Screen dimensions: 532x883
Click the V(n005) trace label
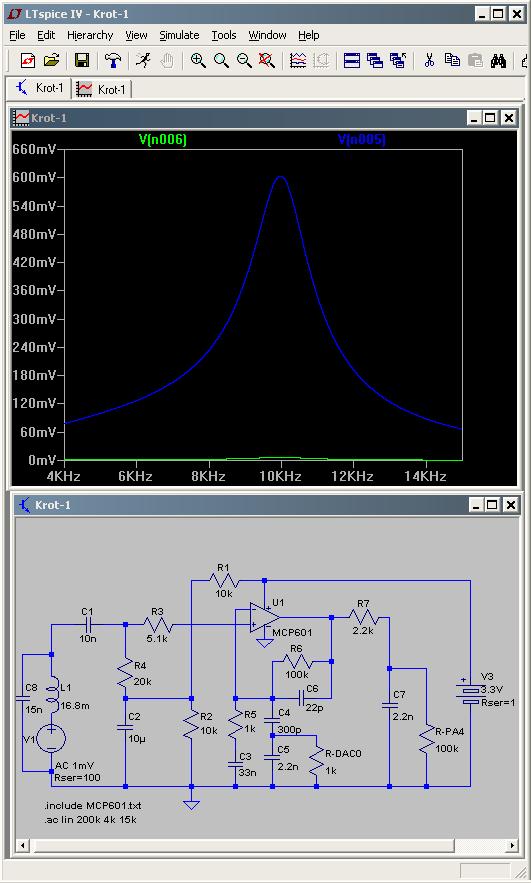[x=362, y=140]
